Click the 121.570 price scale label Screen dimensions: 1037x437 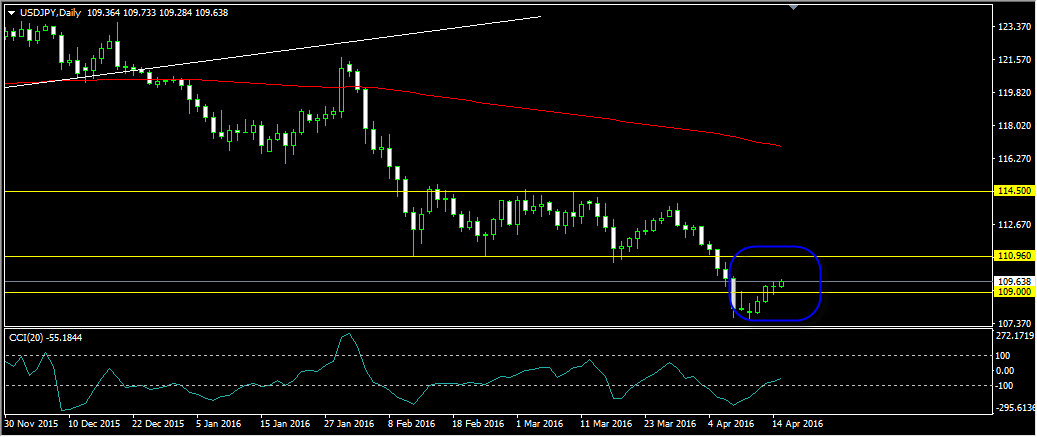tap(1015, 60)
